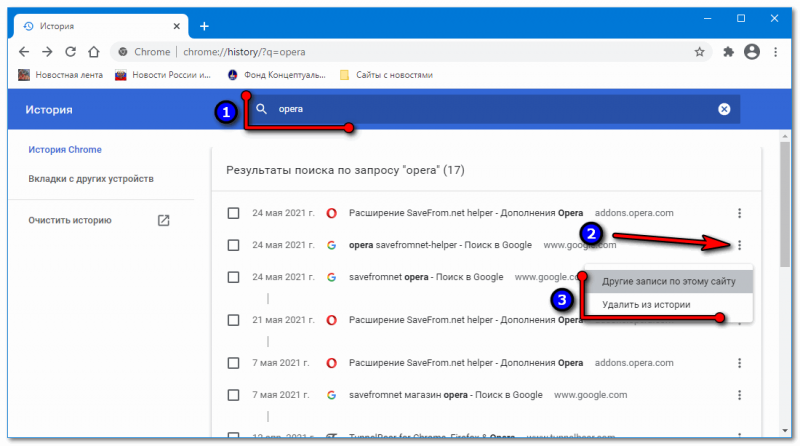
Task: Open the user profile avatar
Action: pos(750,51)
